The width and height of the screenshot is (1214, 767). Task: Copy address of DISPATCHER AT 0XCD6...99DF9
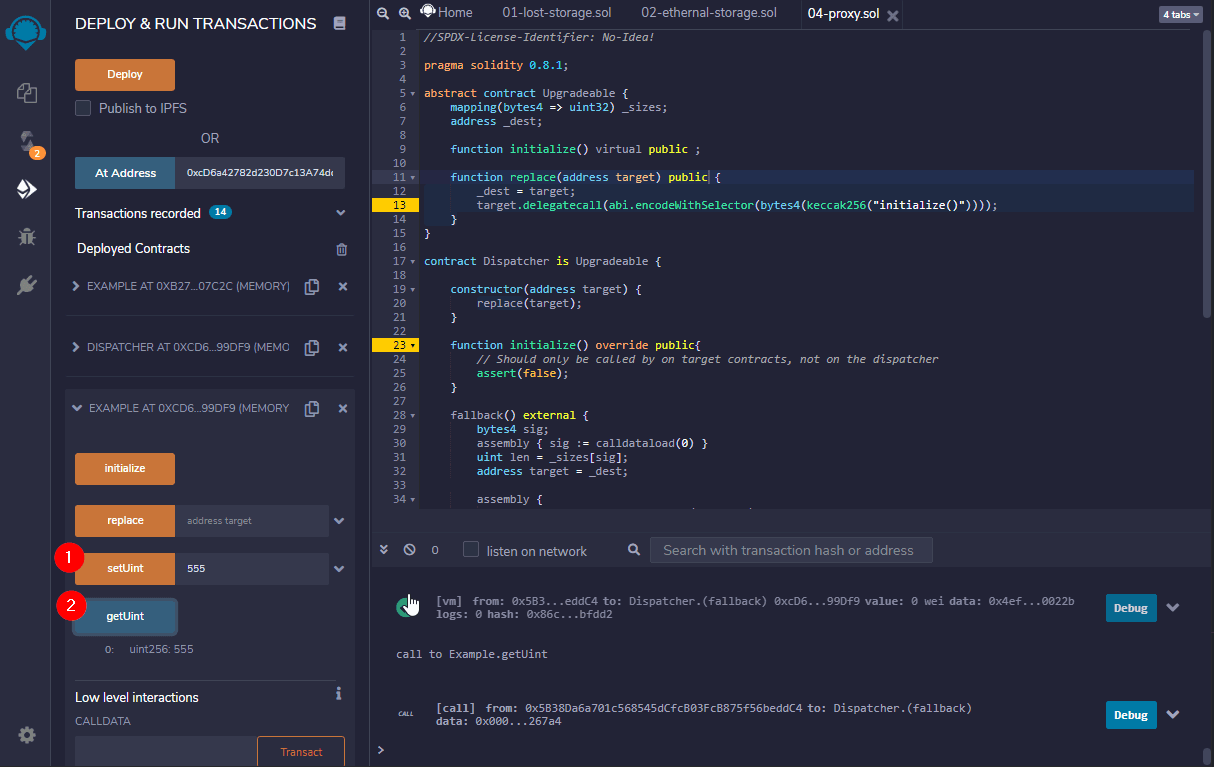[x=312, y=347]
